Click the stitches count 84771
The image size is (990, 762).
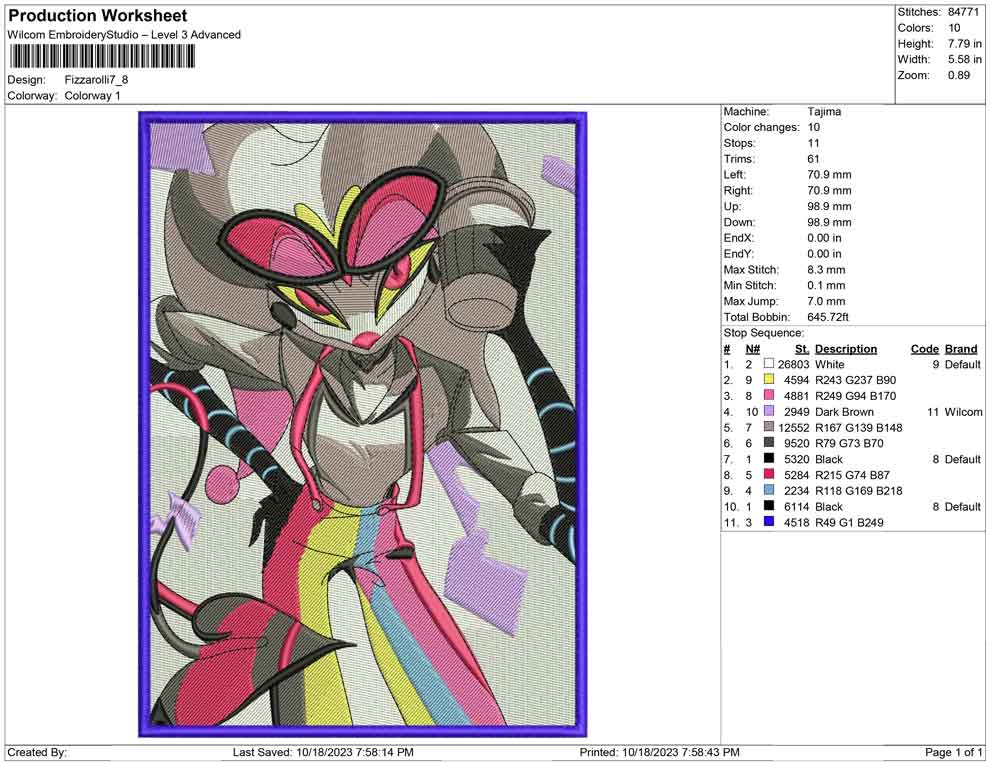pos(963,12)
